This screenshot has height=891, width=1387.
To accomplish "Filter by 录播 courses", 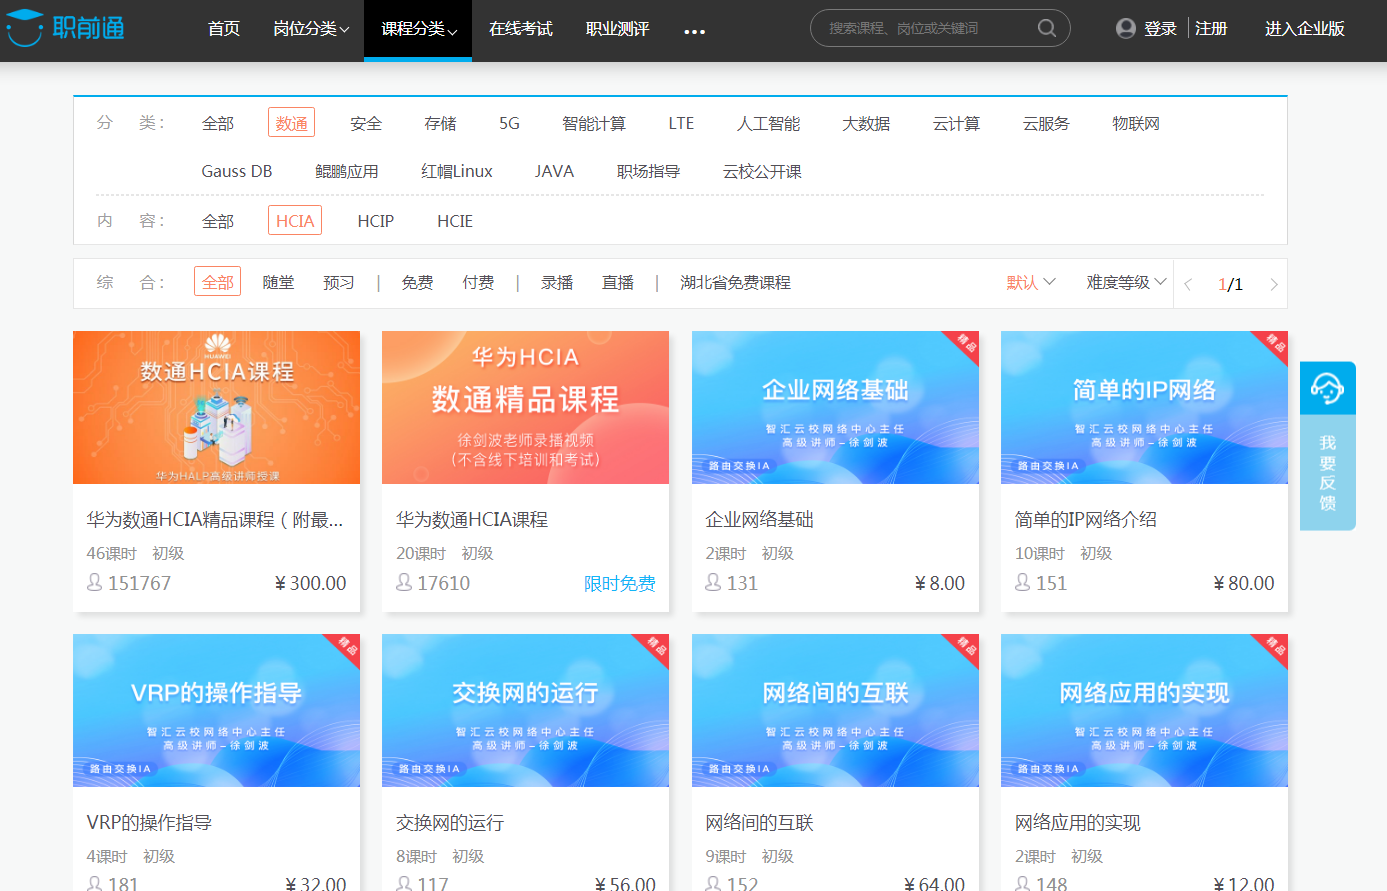I will (x=557, y=283).
